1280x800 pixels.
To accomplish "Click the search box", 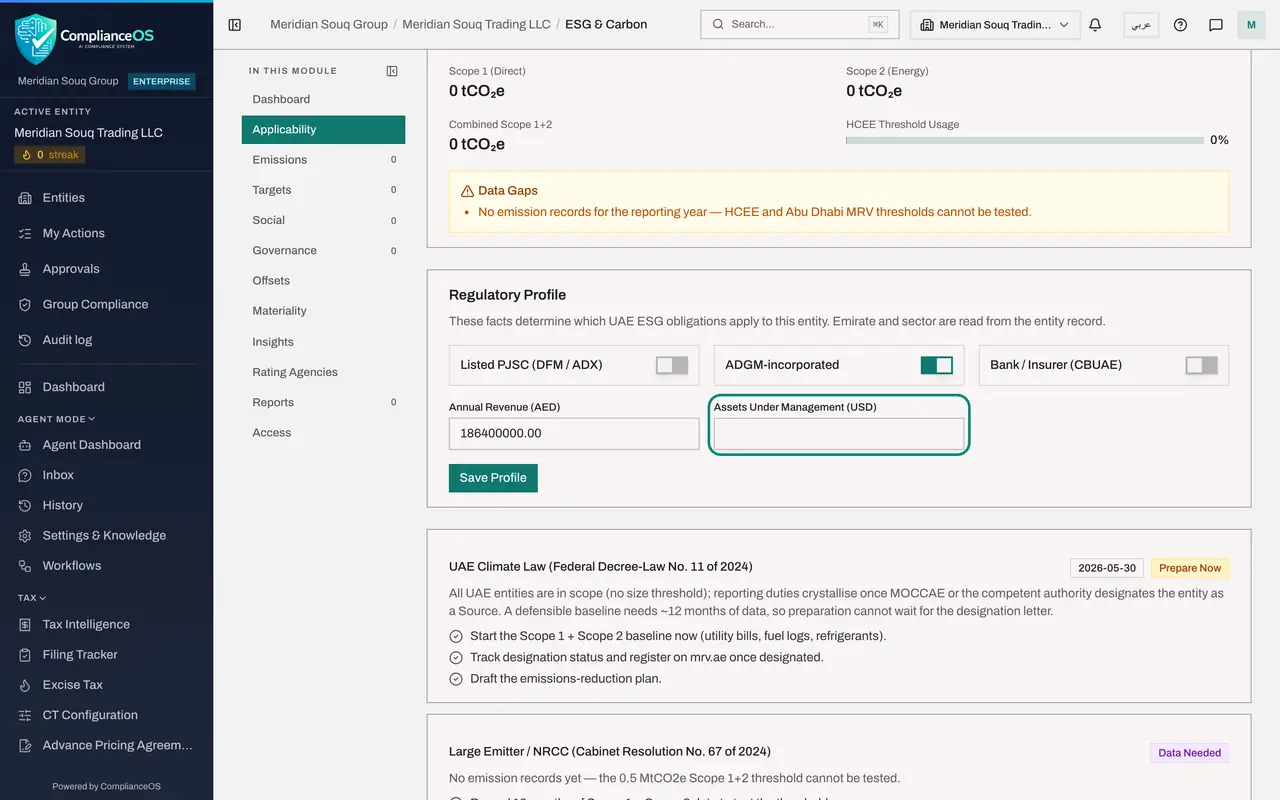I will (800, 25).
